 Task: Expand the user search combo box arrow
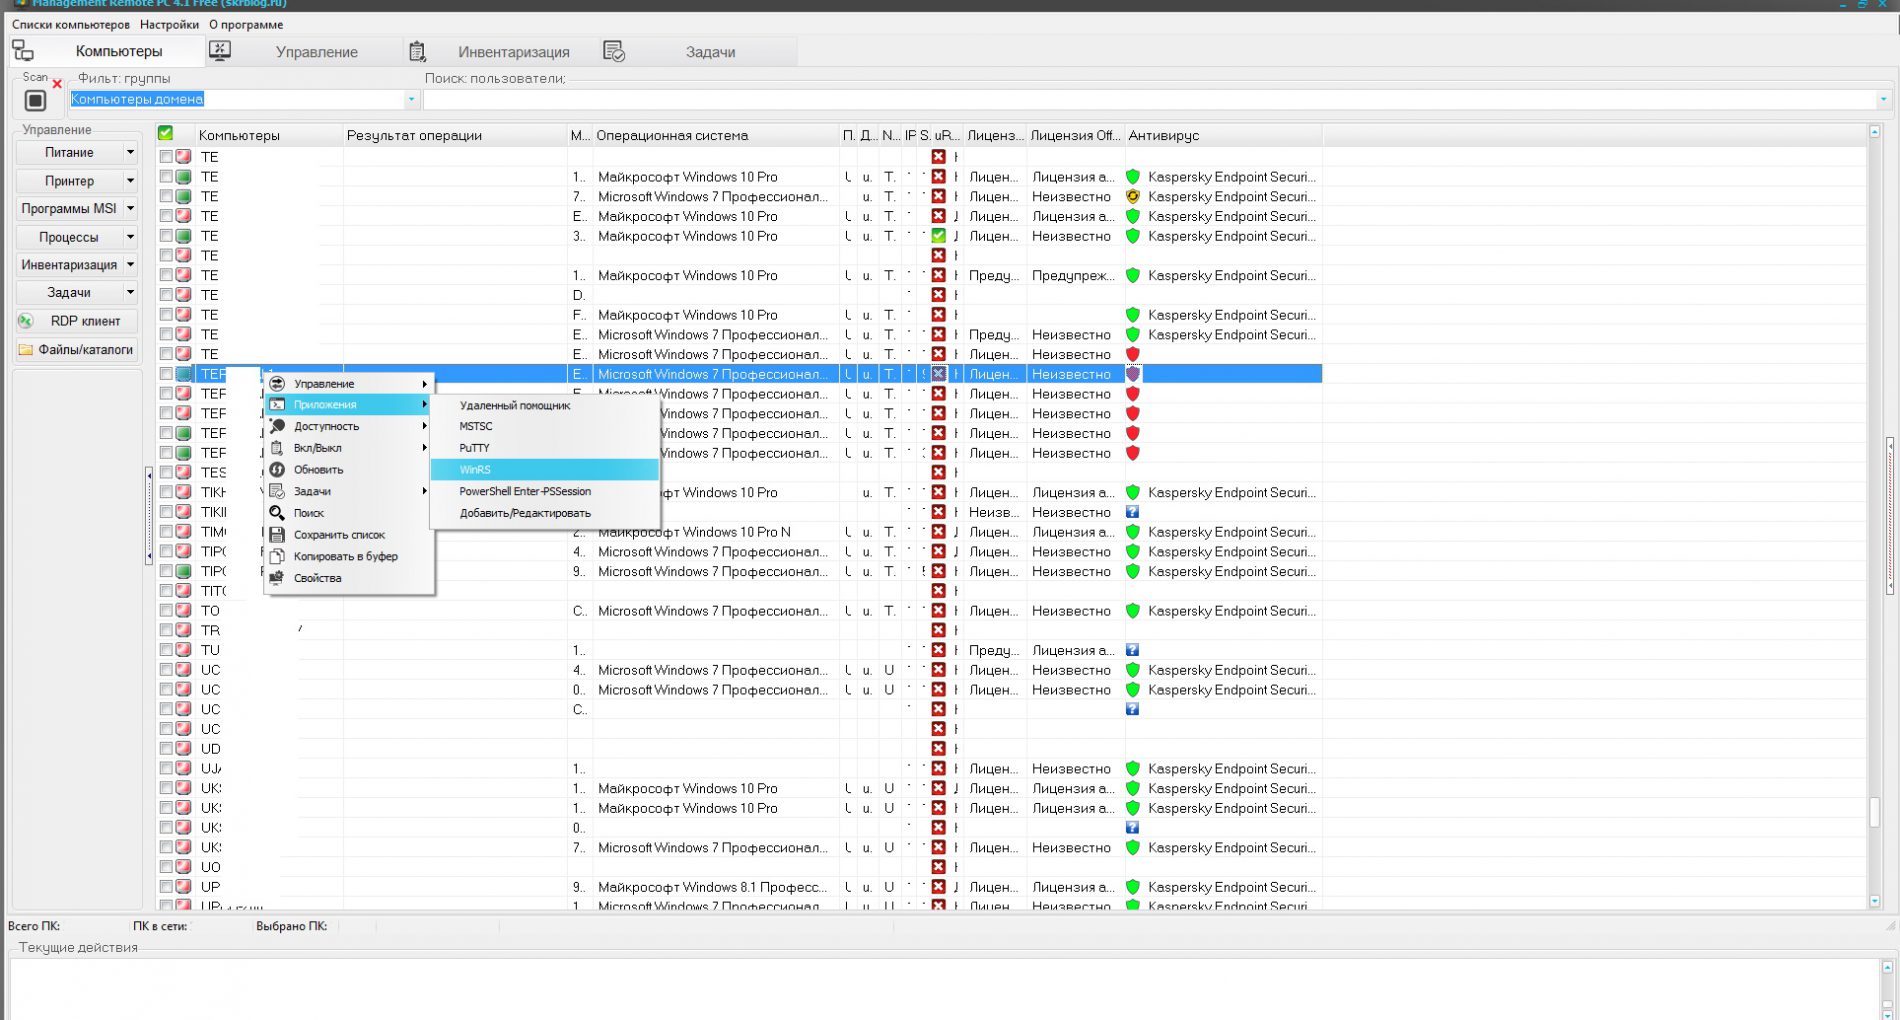coord(1883,100)
